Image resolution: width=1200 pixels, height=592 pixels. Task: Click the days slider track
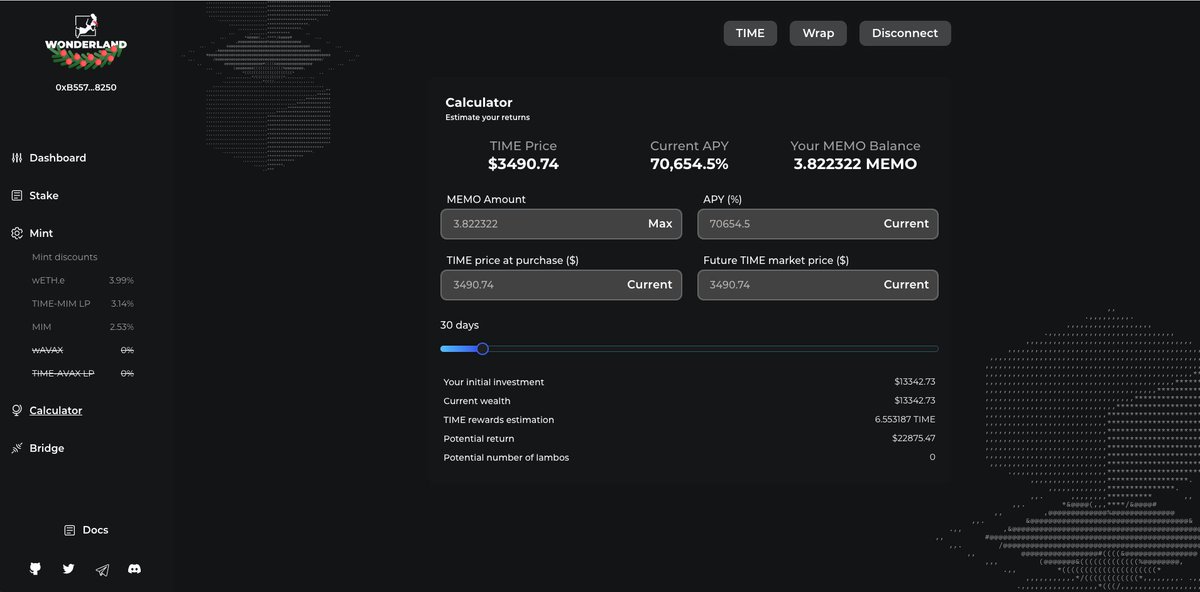click(689, 349)
